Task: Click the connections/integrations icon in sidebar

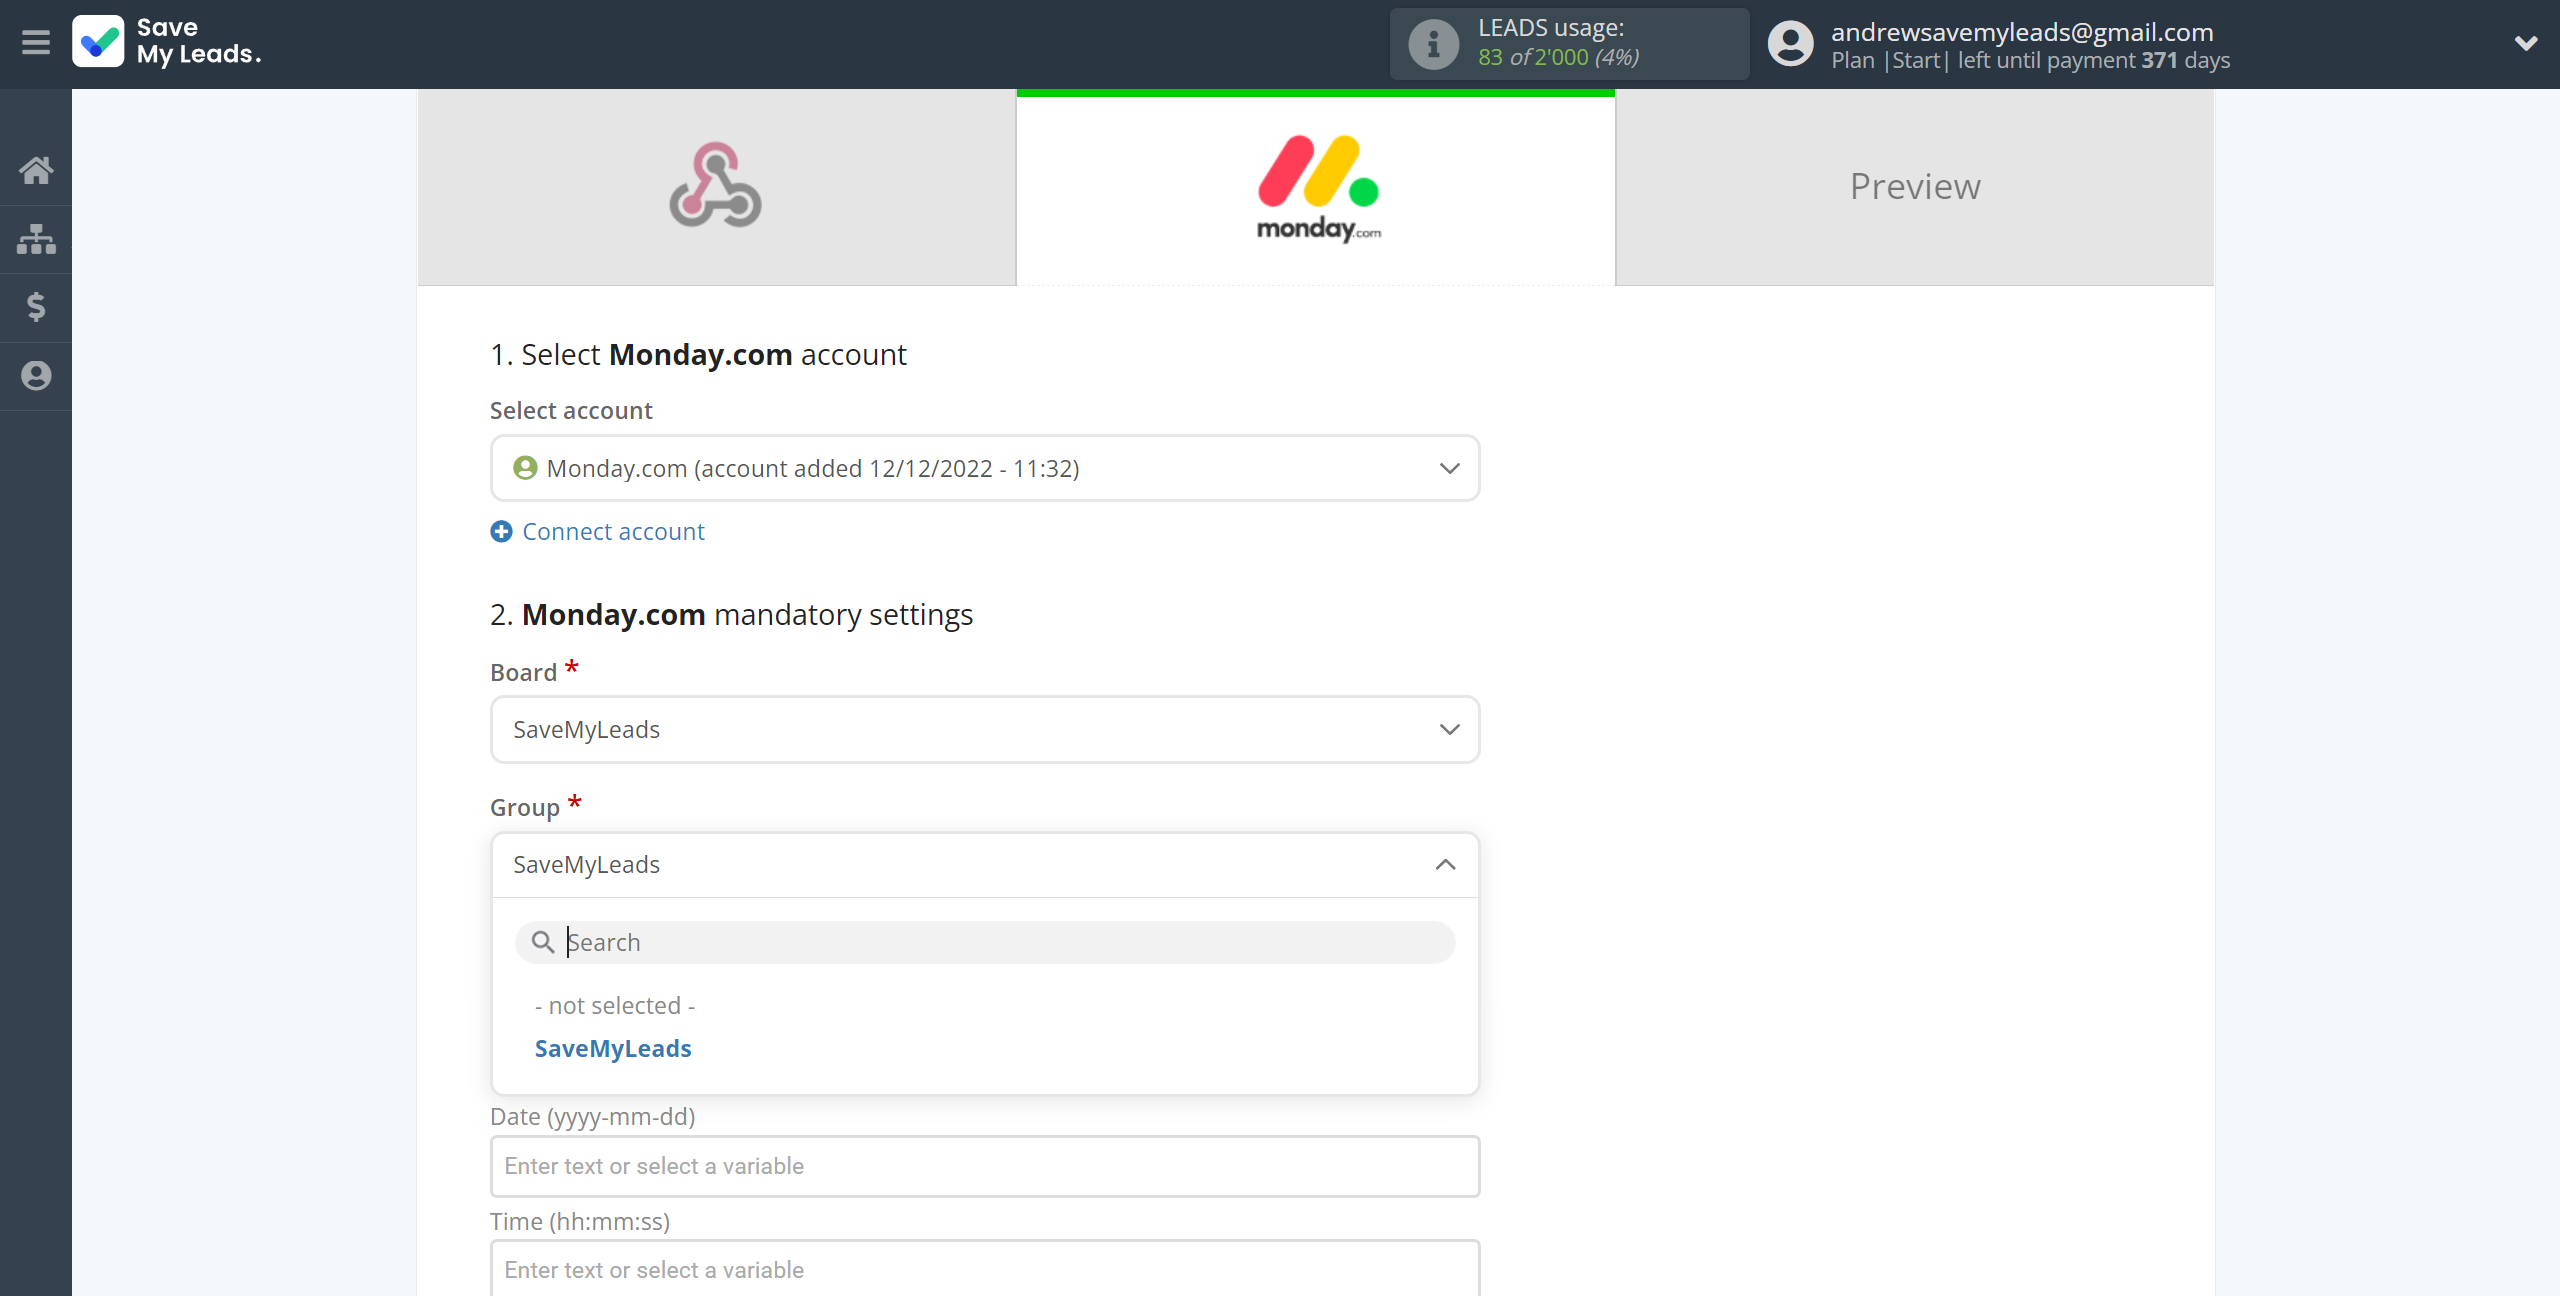Action: (36, 236)
